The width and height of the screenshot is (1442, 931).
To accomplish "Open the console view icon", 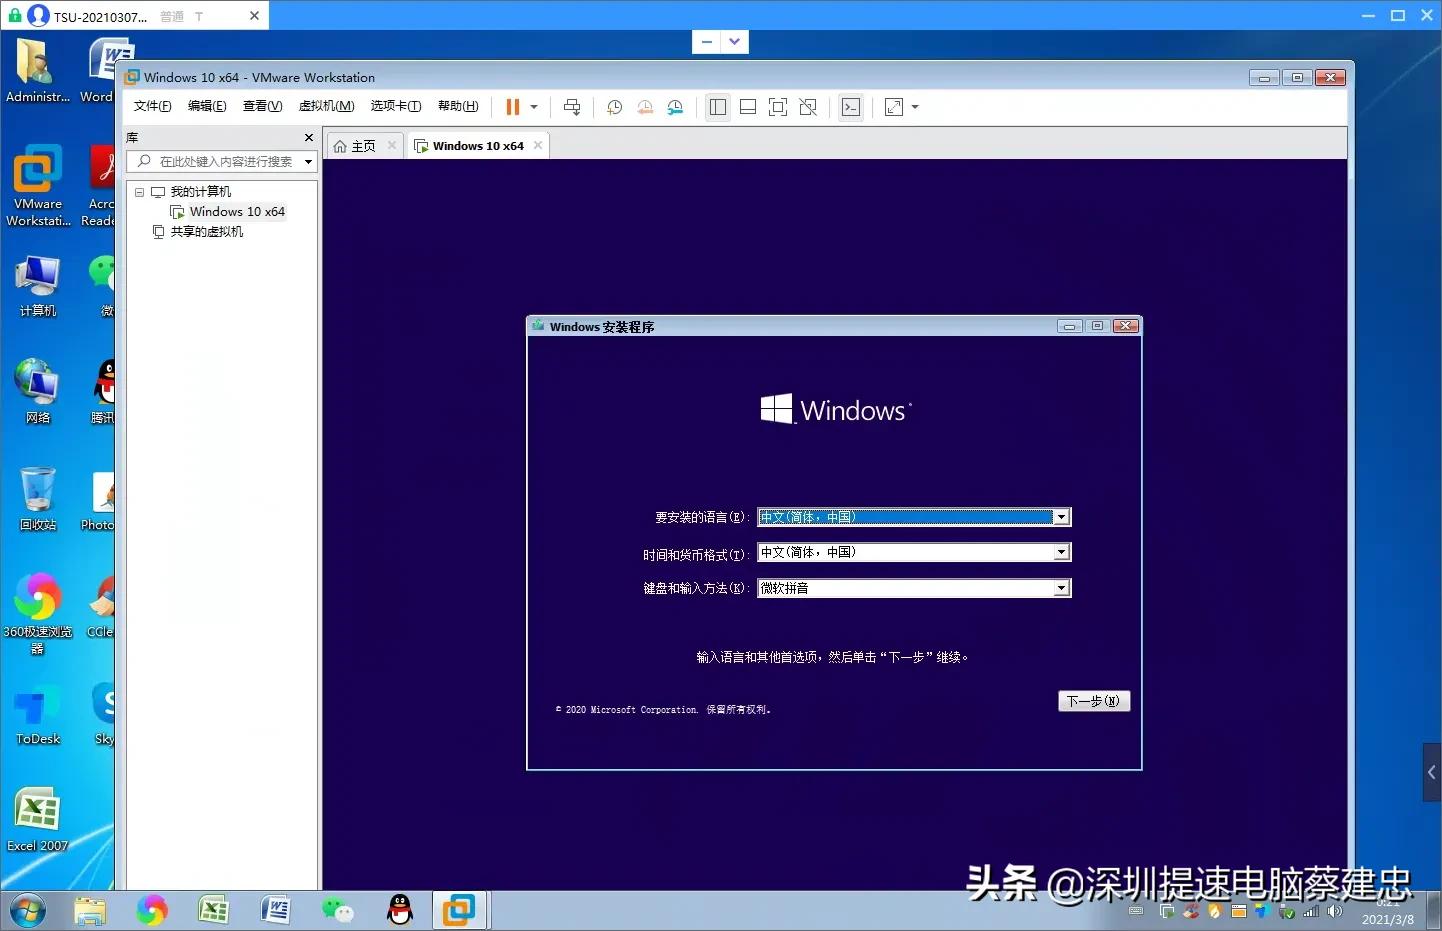I will [x=851, y=107].
